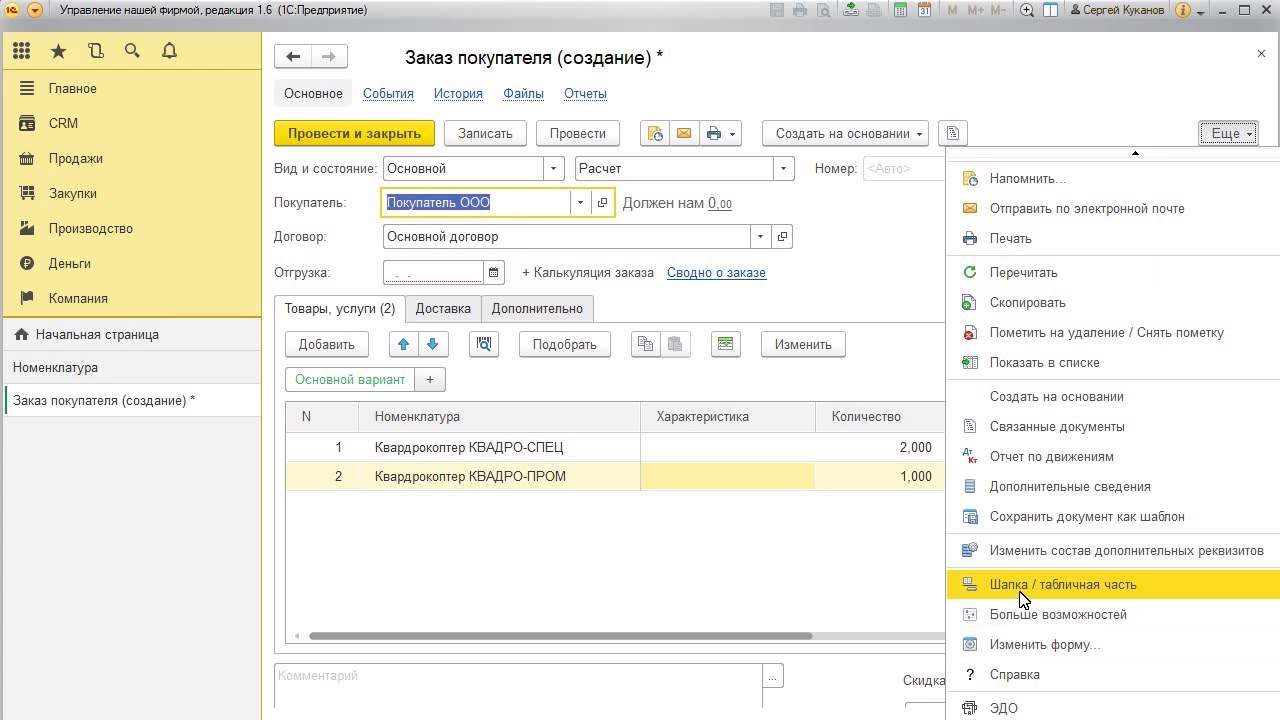This screenshot has height=720, width=1280.
Task: Open the Дополнительно tab
Action: (x=537, y=308)
